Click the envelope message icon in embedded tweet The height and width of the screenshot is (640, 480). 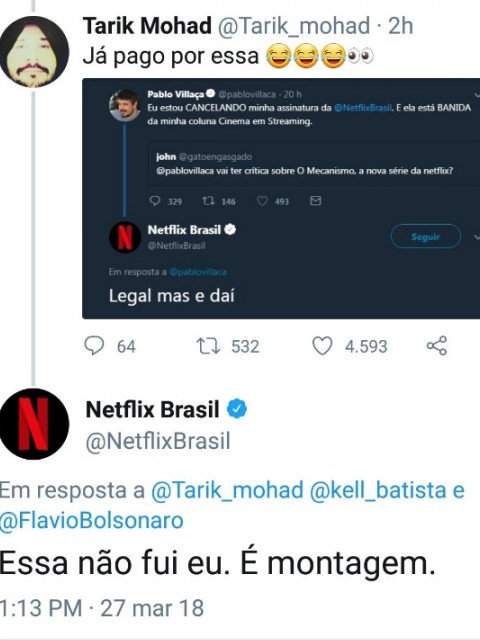(x=316, y=200)
